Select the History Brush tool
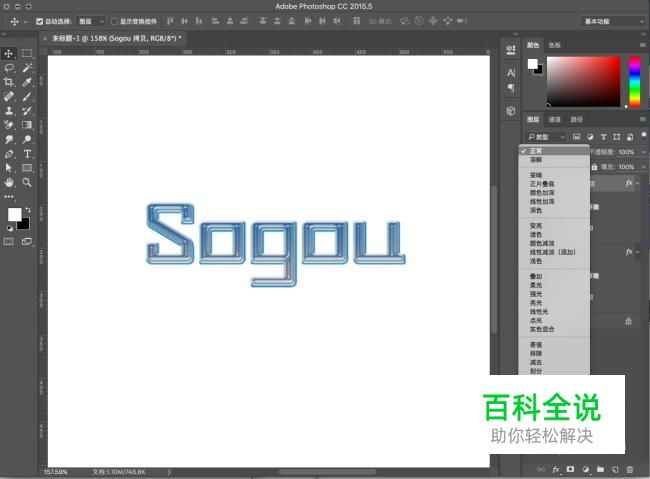Viewport: 650px width, 479px height. 27,111
